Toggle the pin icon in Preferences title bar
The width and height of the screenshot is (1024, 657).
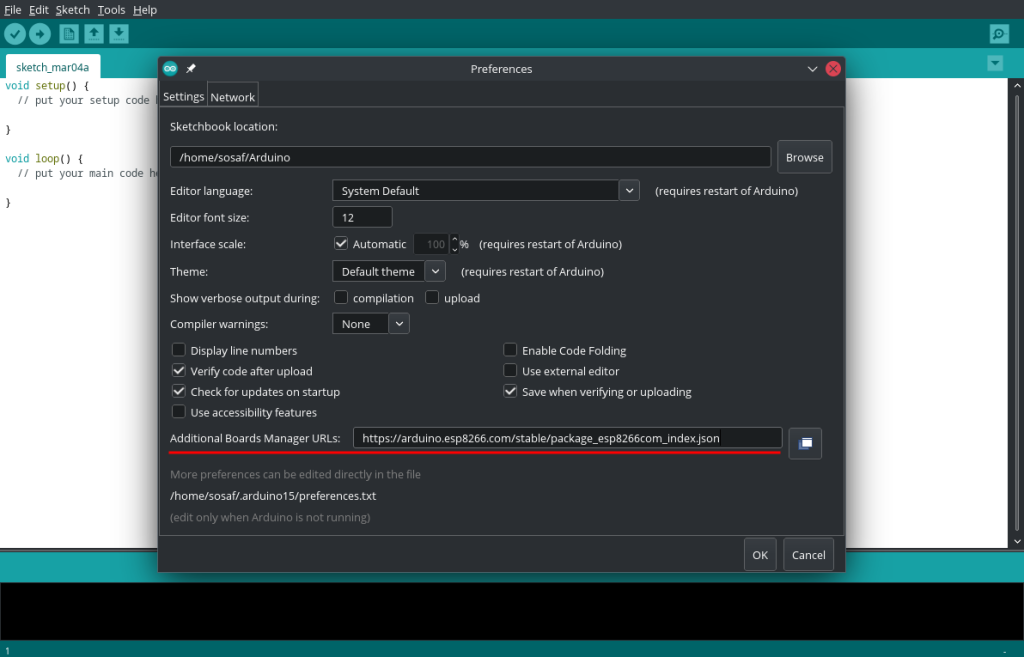[191, 69]
